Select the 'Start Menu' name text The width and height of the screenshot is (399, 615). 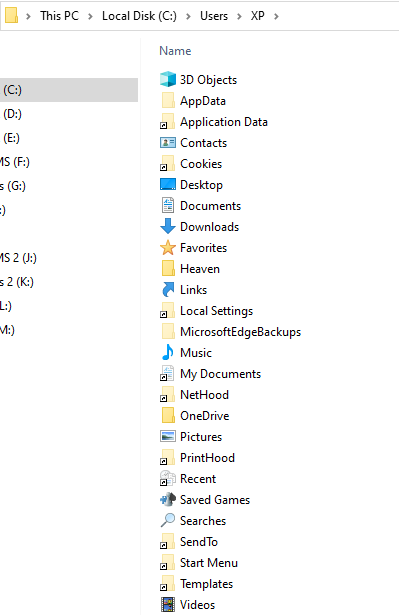point(209,563)
